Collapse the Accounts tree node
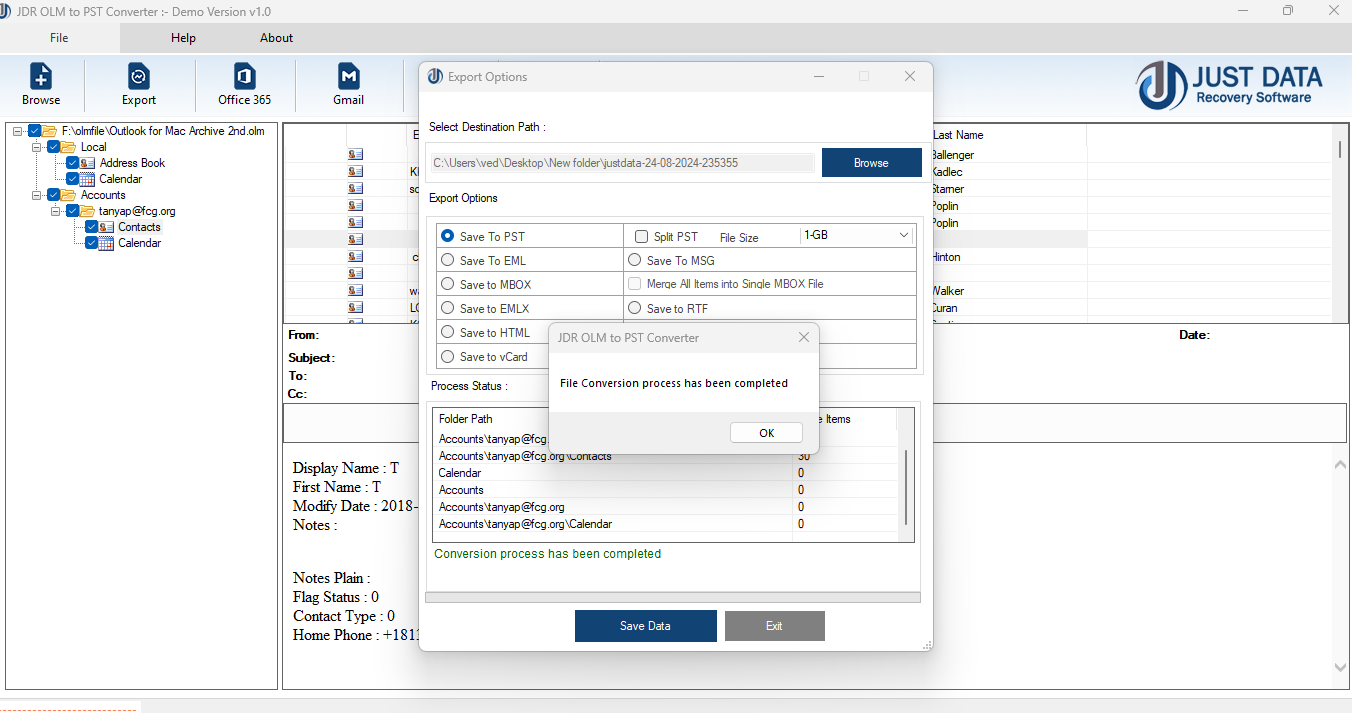This screenshot has height=713, width=1352. [x=37, y=195]
